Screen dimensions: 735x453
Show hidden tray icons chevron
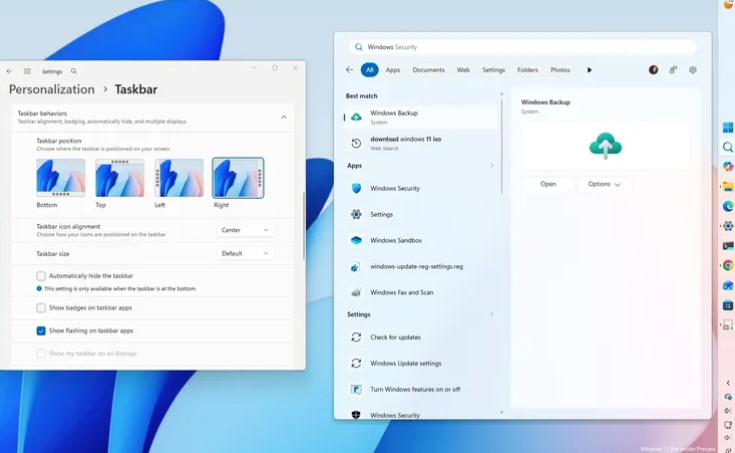728,383
